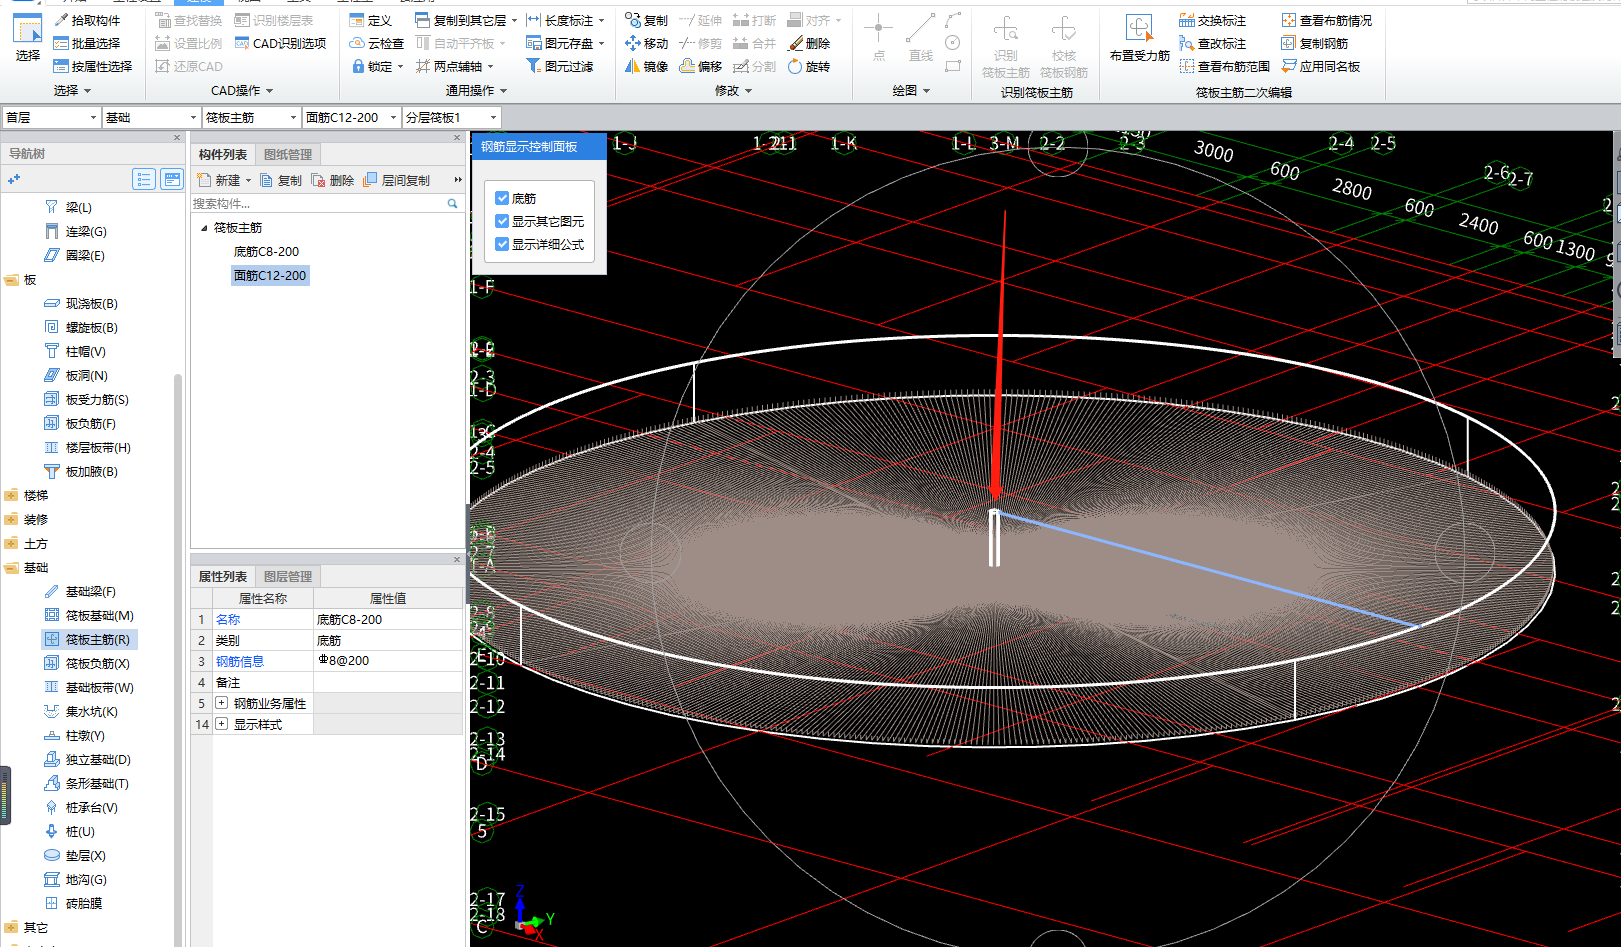The width and height of the screenshot is (1621, 947).
Task: Click the 长度标注 dimension button
Action: (566, 20)
